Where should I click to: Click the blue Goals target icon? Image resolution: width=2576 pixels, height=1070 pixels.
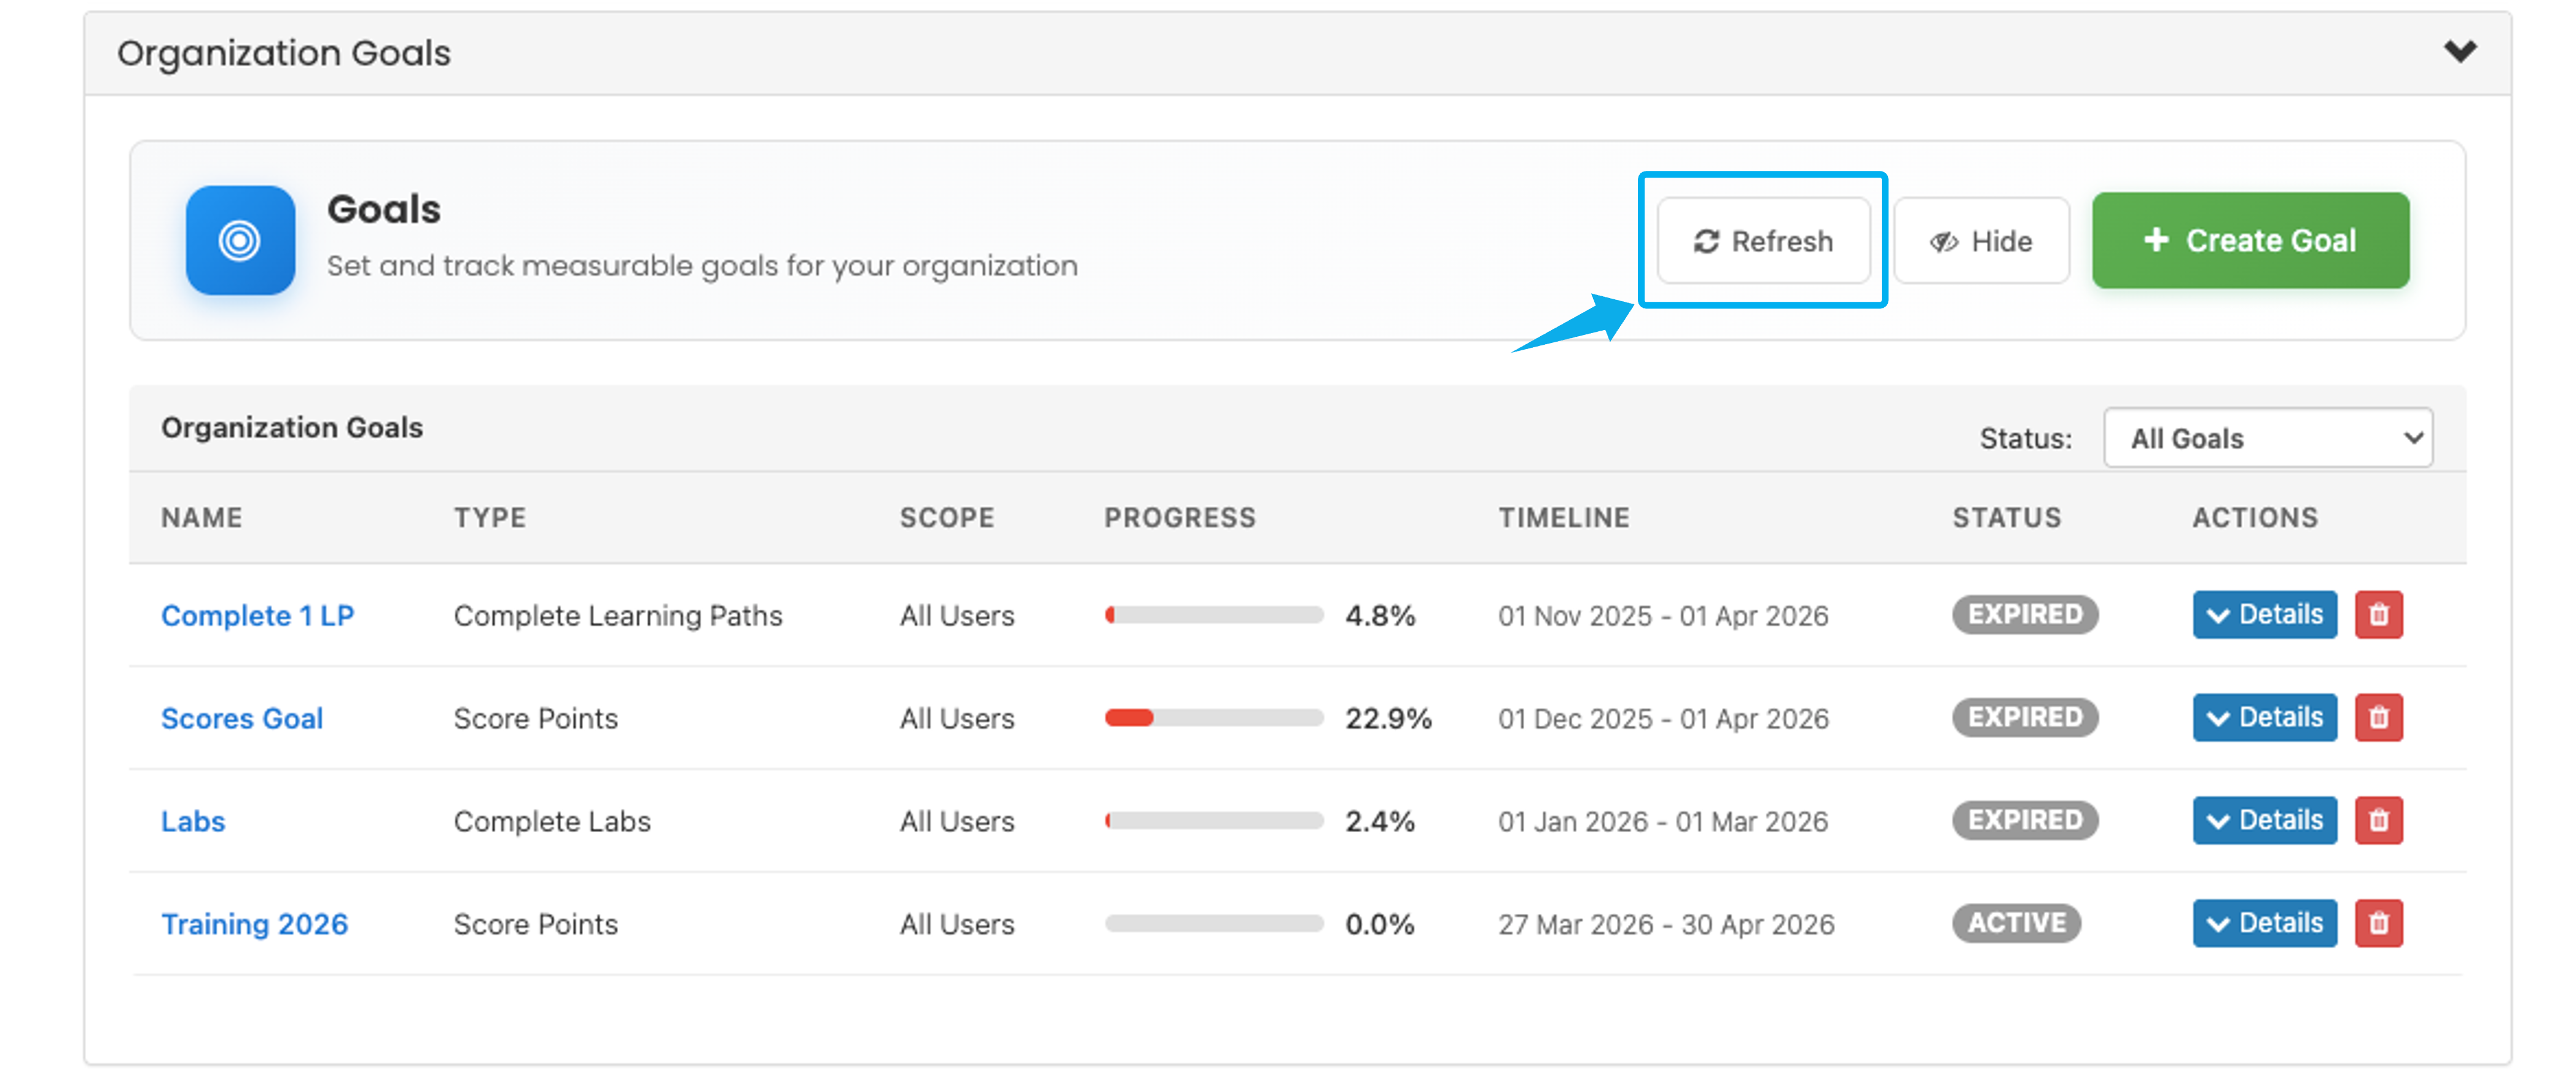(240, 240)
